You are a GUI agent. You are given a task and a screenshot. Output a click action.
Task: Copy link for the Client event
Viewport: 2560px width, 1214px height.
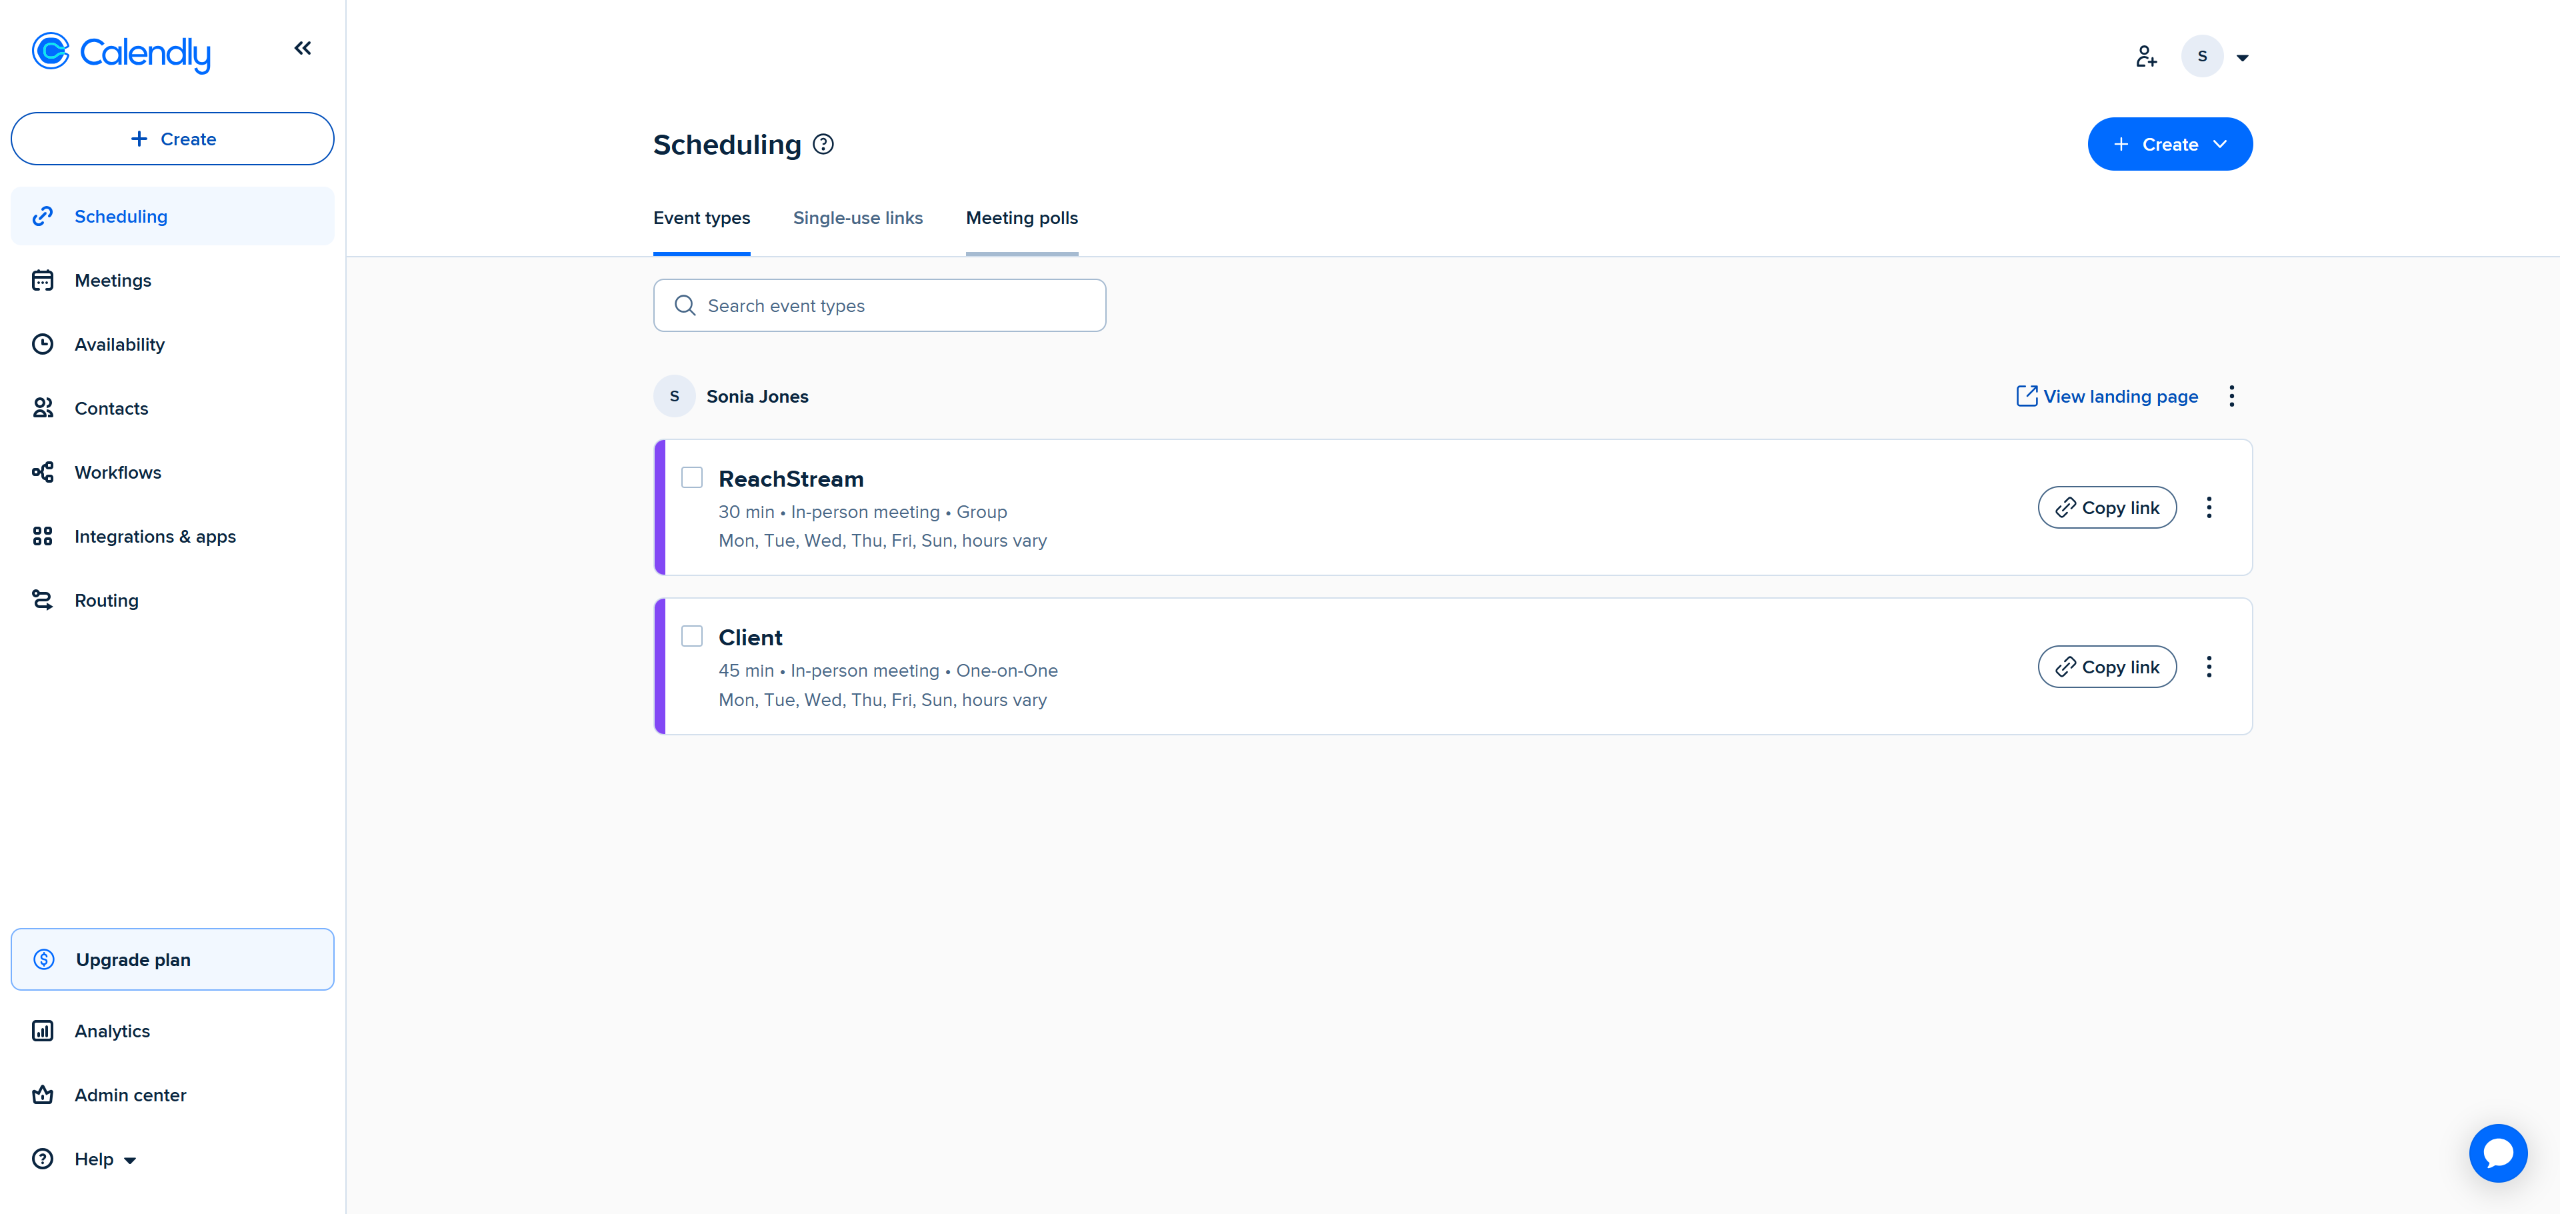coord(2107,667)
